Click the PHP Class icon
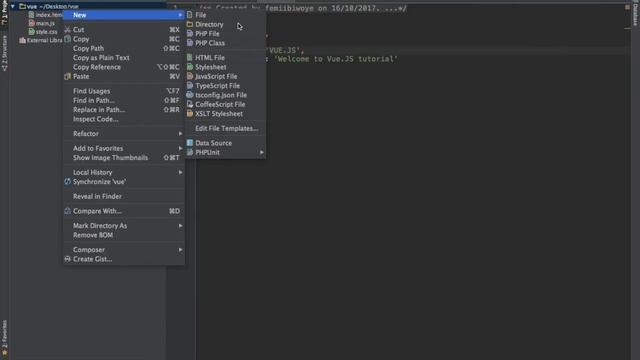Image resolution: width=640 pixels, height=360 pixels. [x=190, y=43]
